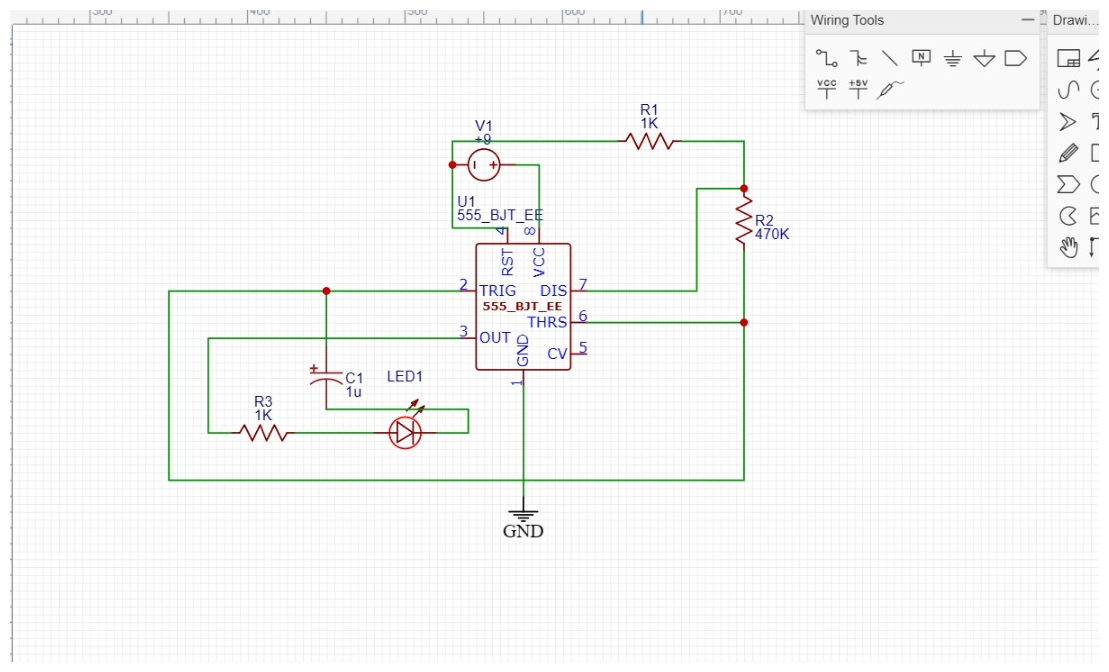Select the Bus Entry tool
1109x672 pixels.
pos(889,58)
